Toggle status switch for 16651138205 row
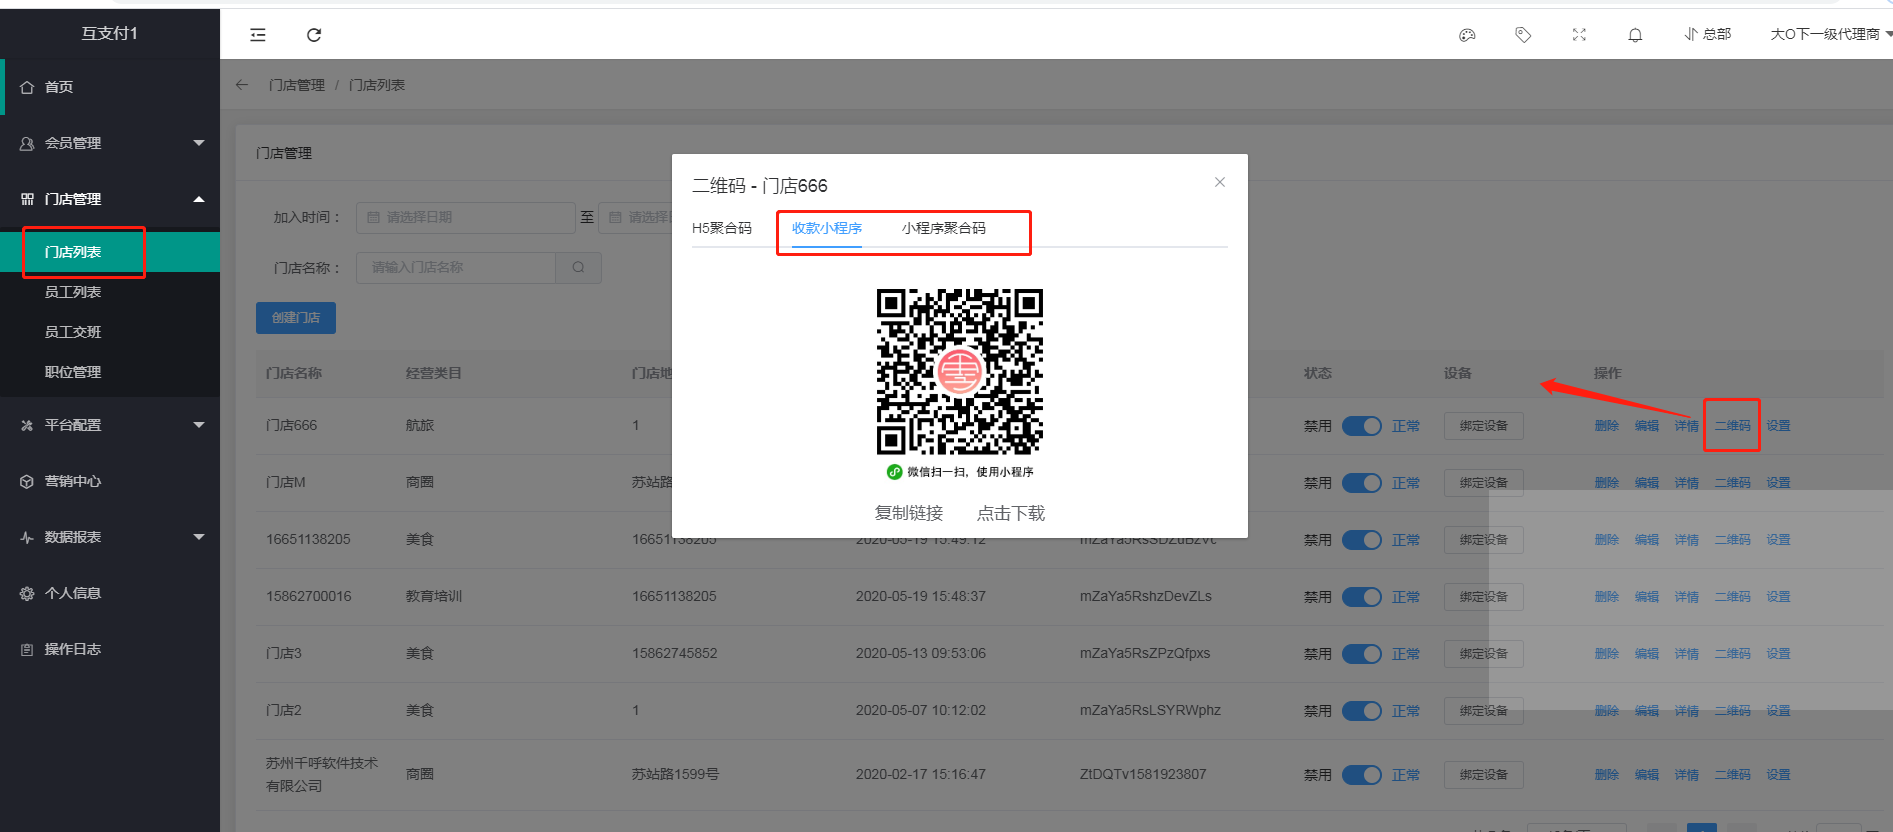The image size is (1893, 832). (x=1362, y=539)
